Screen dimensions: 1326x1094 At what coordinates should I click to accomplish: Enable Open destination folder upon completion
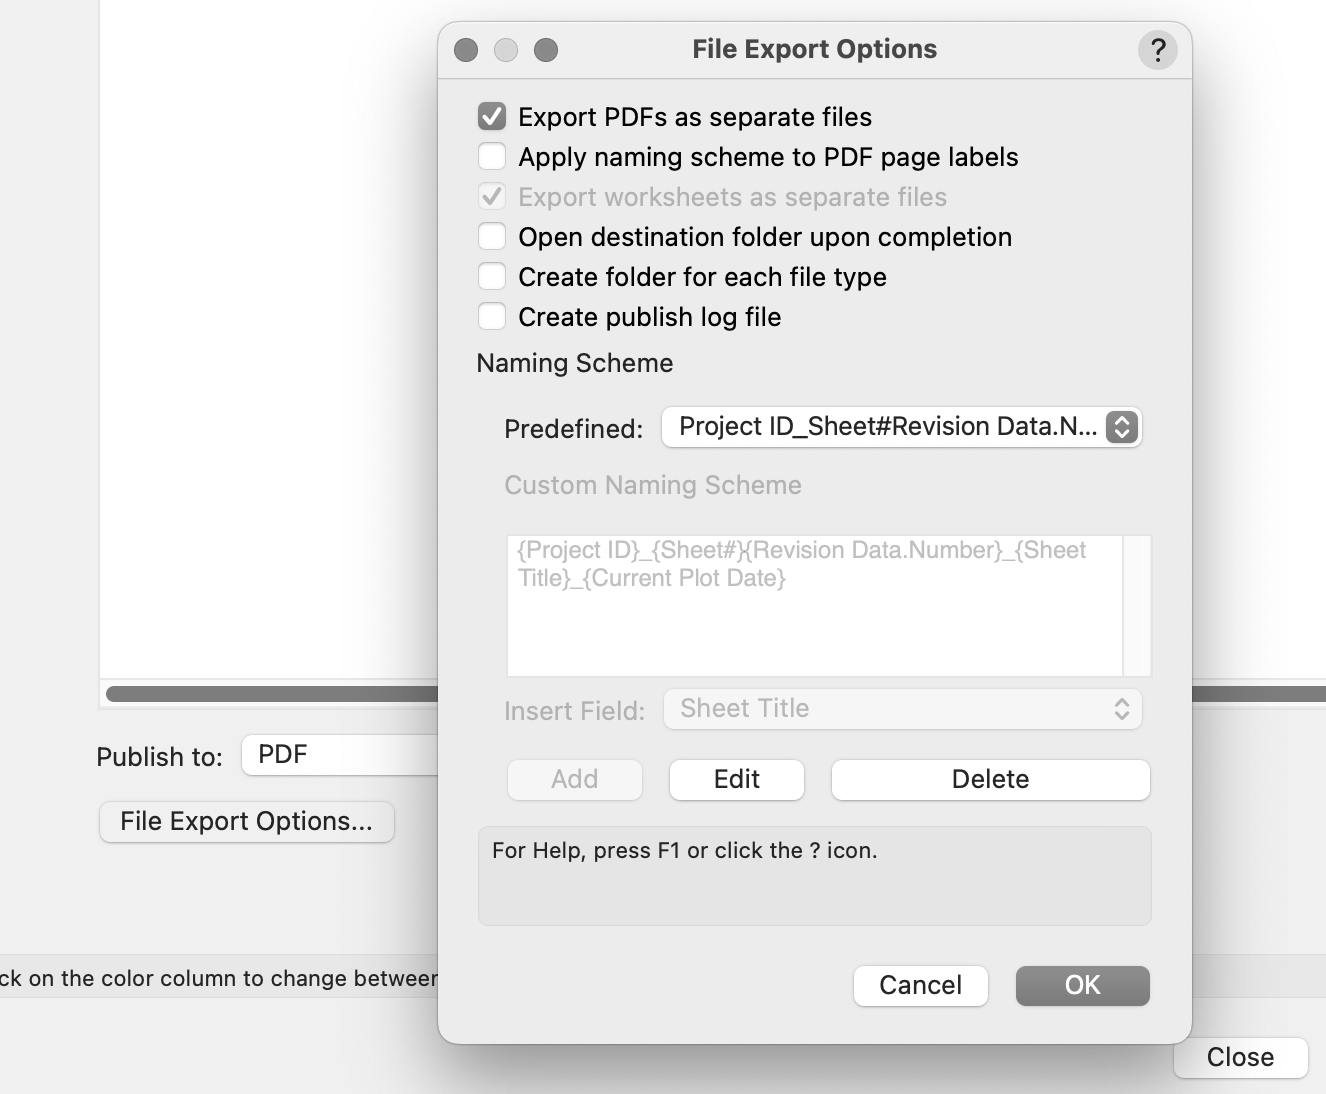492,237
